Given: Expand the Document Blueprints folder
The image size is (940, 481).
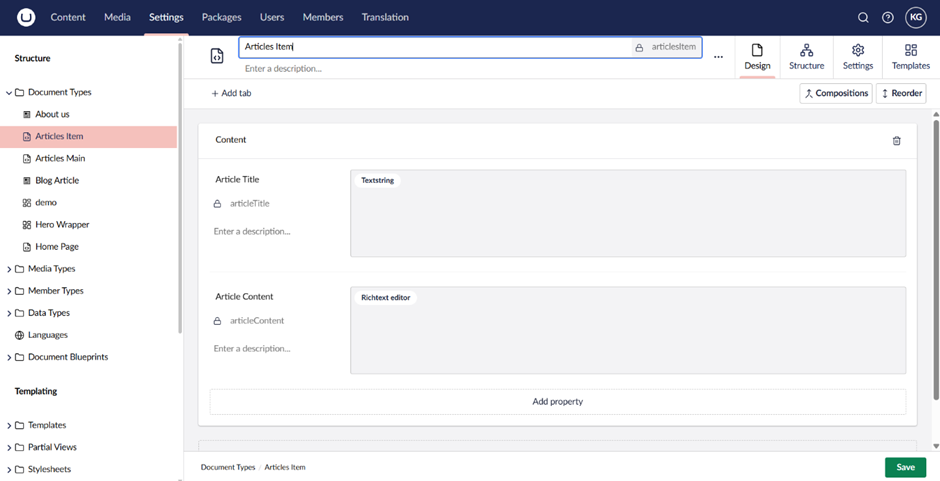Looking at the screenshot, I should [x=8, y=357].
